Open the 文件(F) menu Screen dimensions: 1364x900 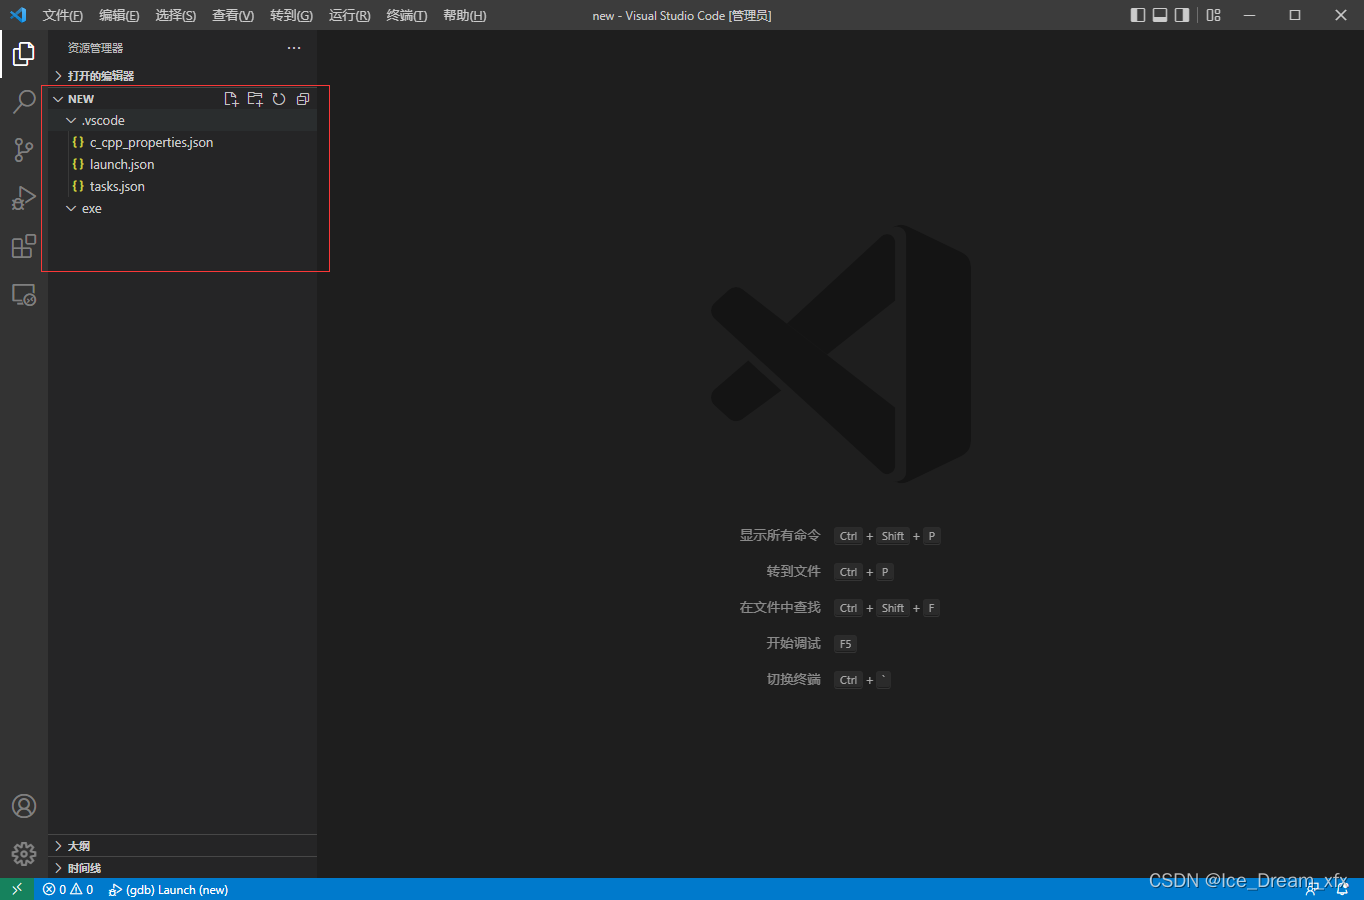pos(63,15)
